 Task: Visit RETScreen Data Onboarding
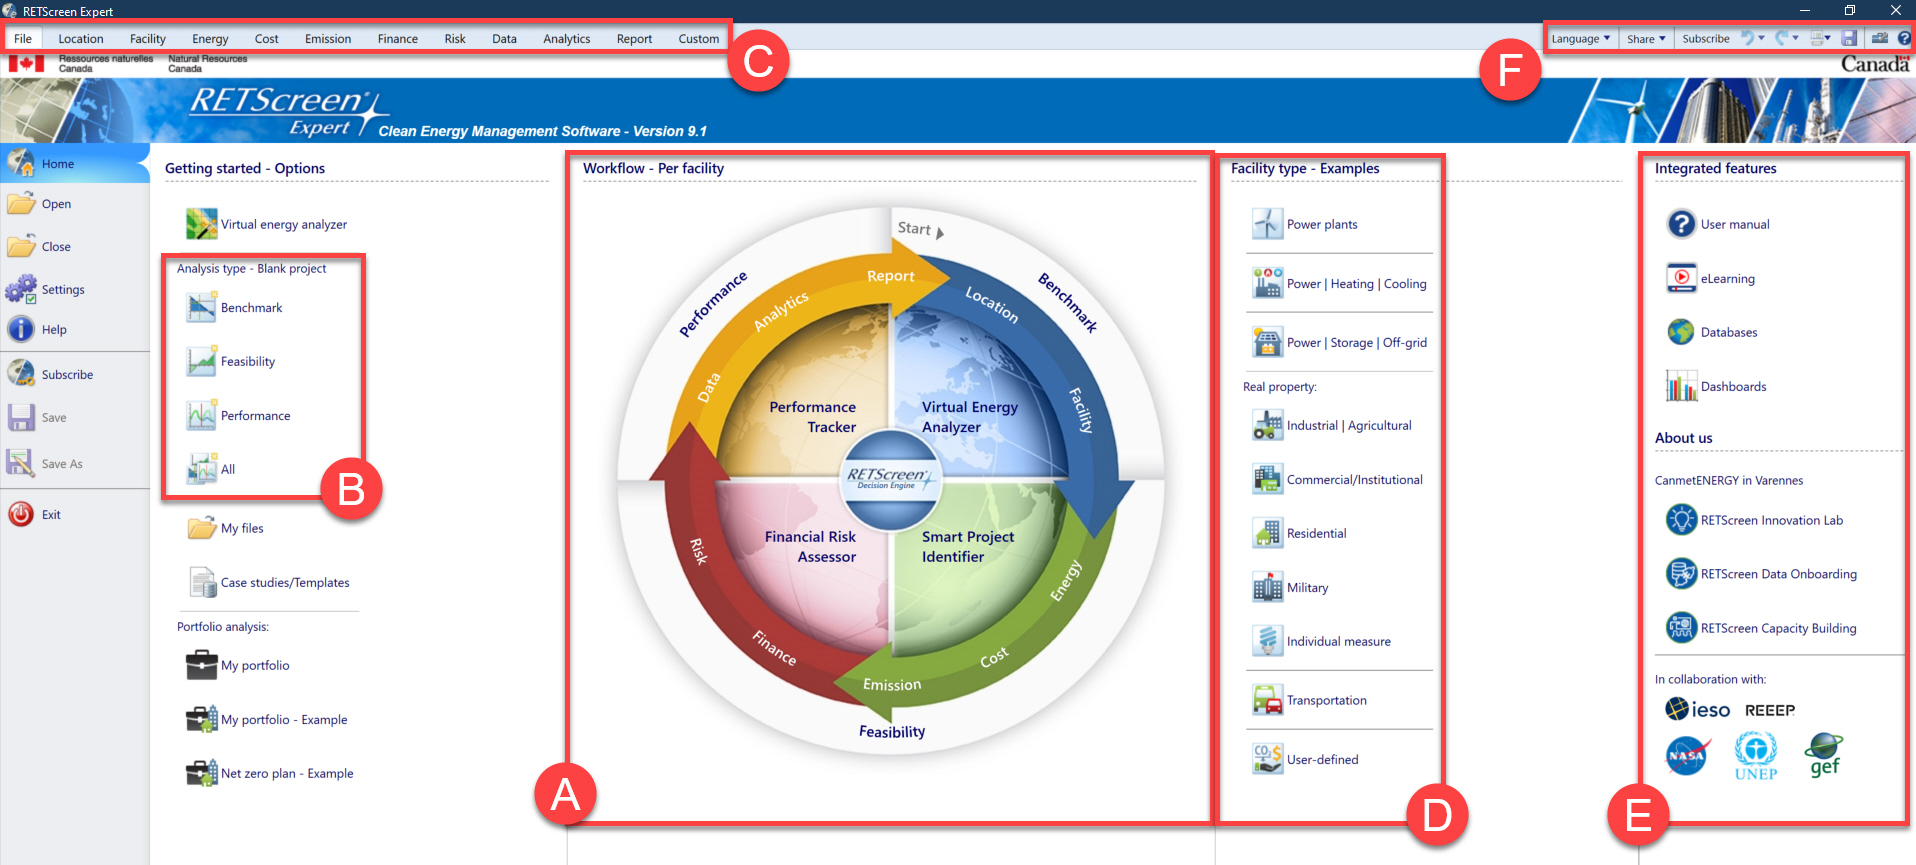(x=1761, y=574)
